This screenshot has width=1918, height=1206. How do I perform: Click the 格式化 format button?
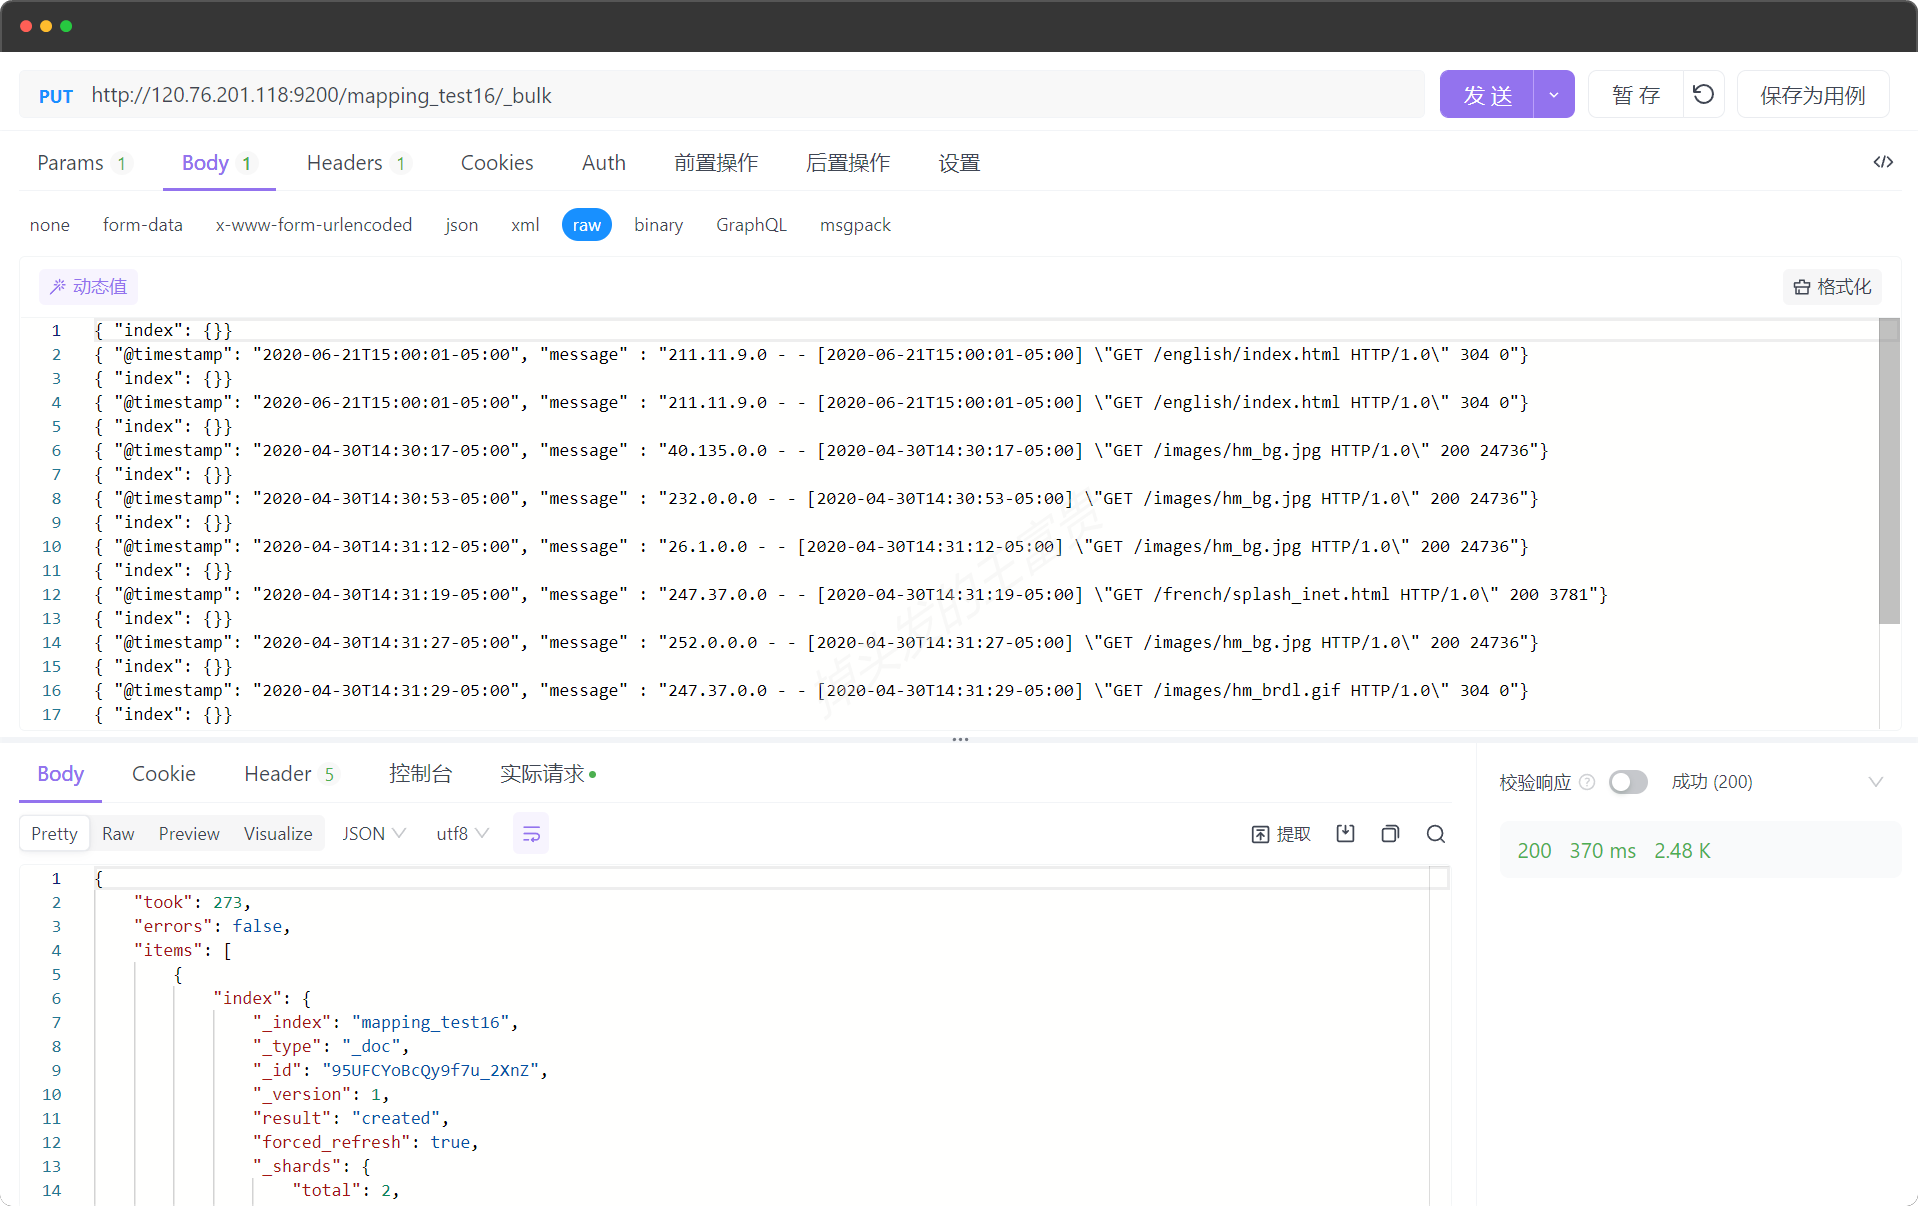pyautogui.click(x=1832, y=287)
